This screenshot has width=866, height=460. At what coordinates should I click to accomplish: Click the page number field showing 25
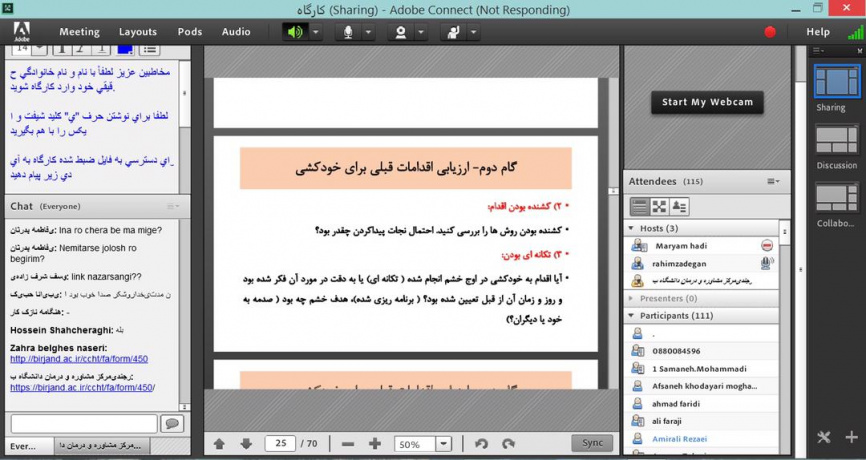pyautogui.click(x=281, y=443)
